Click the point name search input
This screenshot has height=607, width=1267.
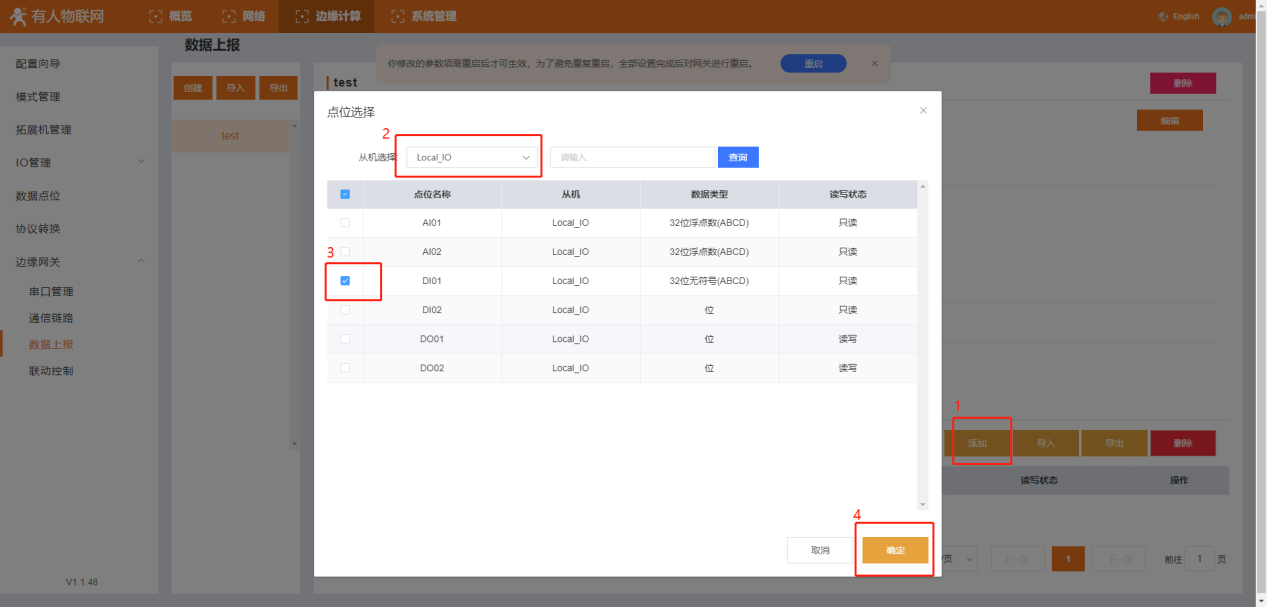click(x=633, y=157)
